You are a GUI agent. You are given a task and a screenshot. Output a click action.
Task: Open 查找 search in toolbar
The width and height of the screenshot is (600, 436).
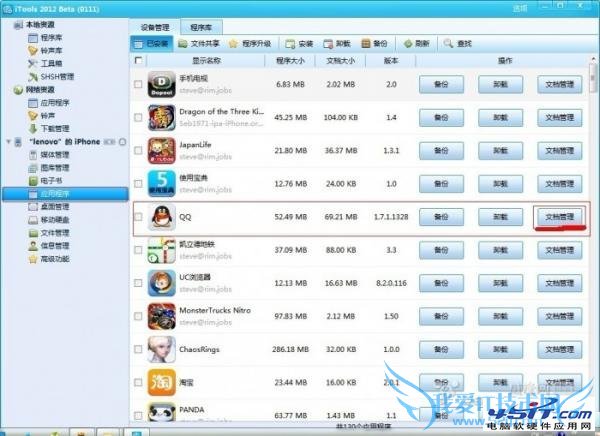(458, 44)
